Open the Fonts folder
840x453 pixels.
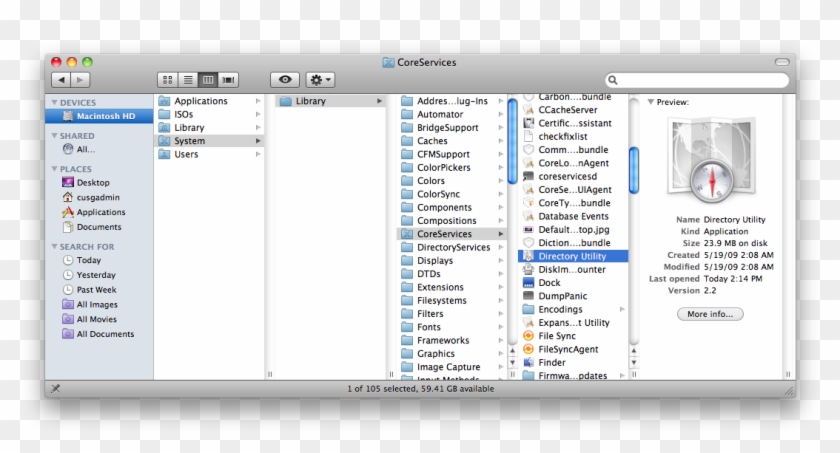coord(452,327)
